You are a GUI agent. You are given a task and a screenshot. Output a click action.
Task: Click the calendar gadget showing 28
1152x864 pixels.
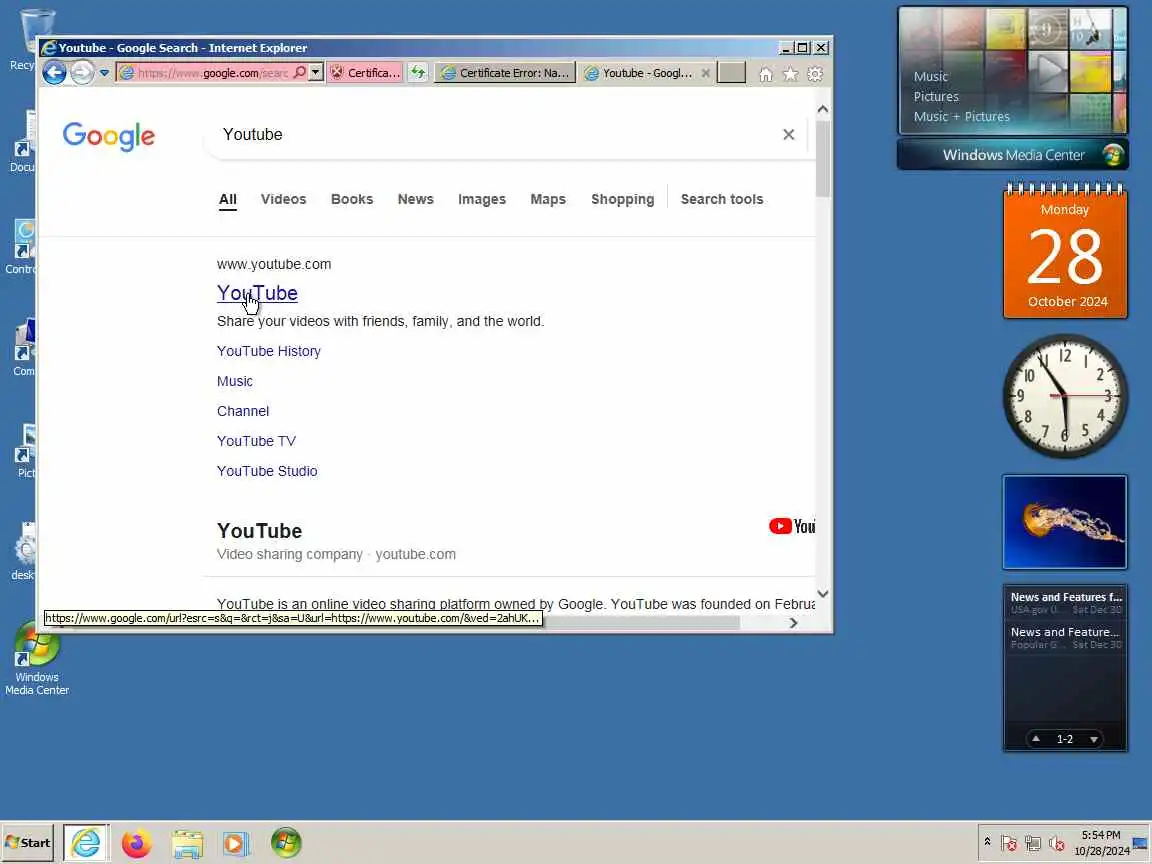(x=1065, y=251)
